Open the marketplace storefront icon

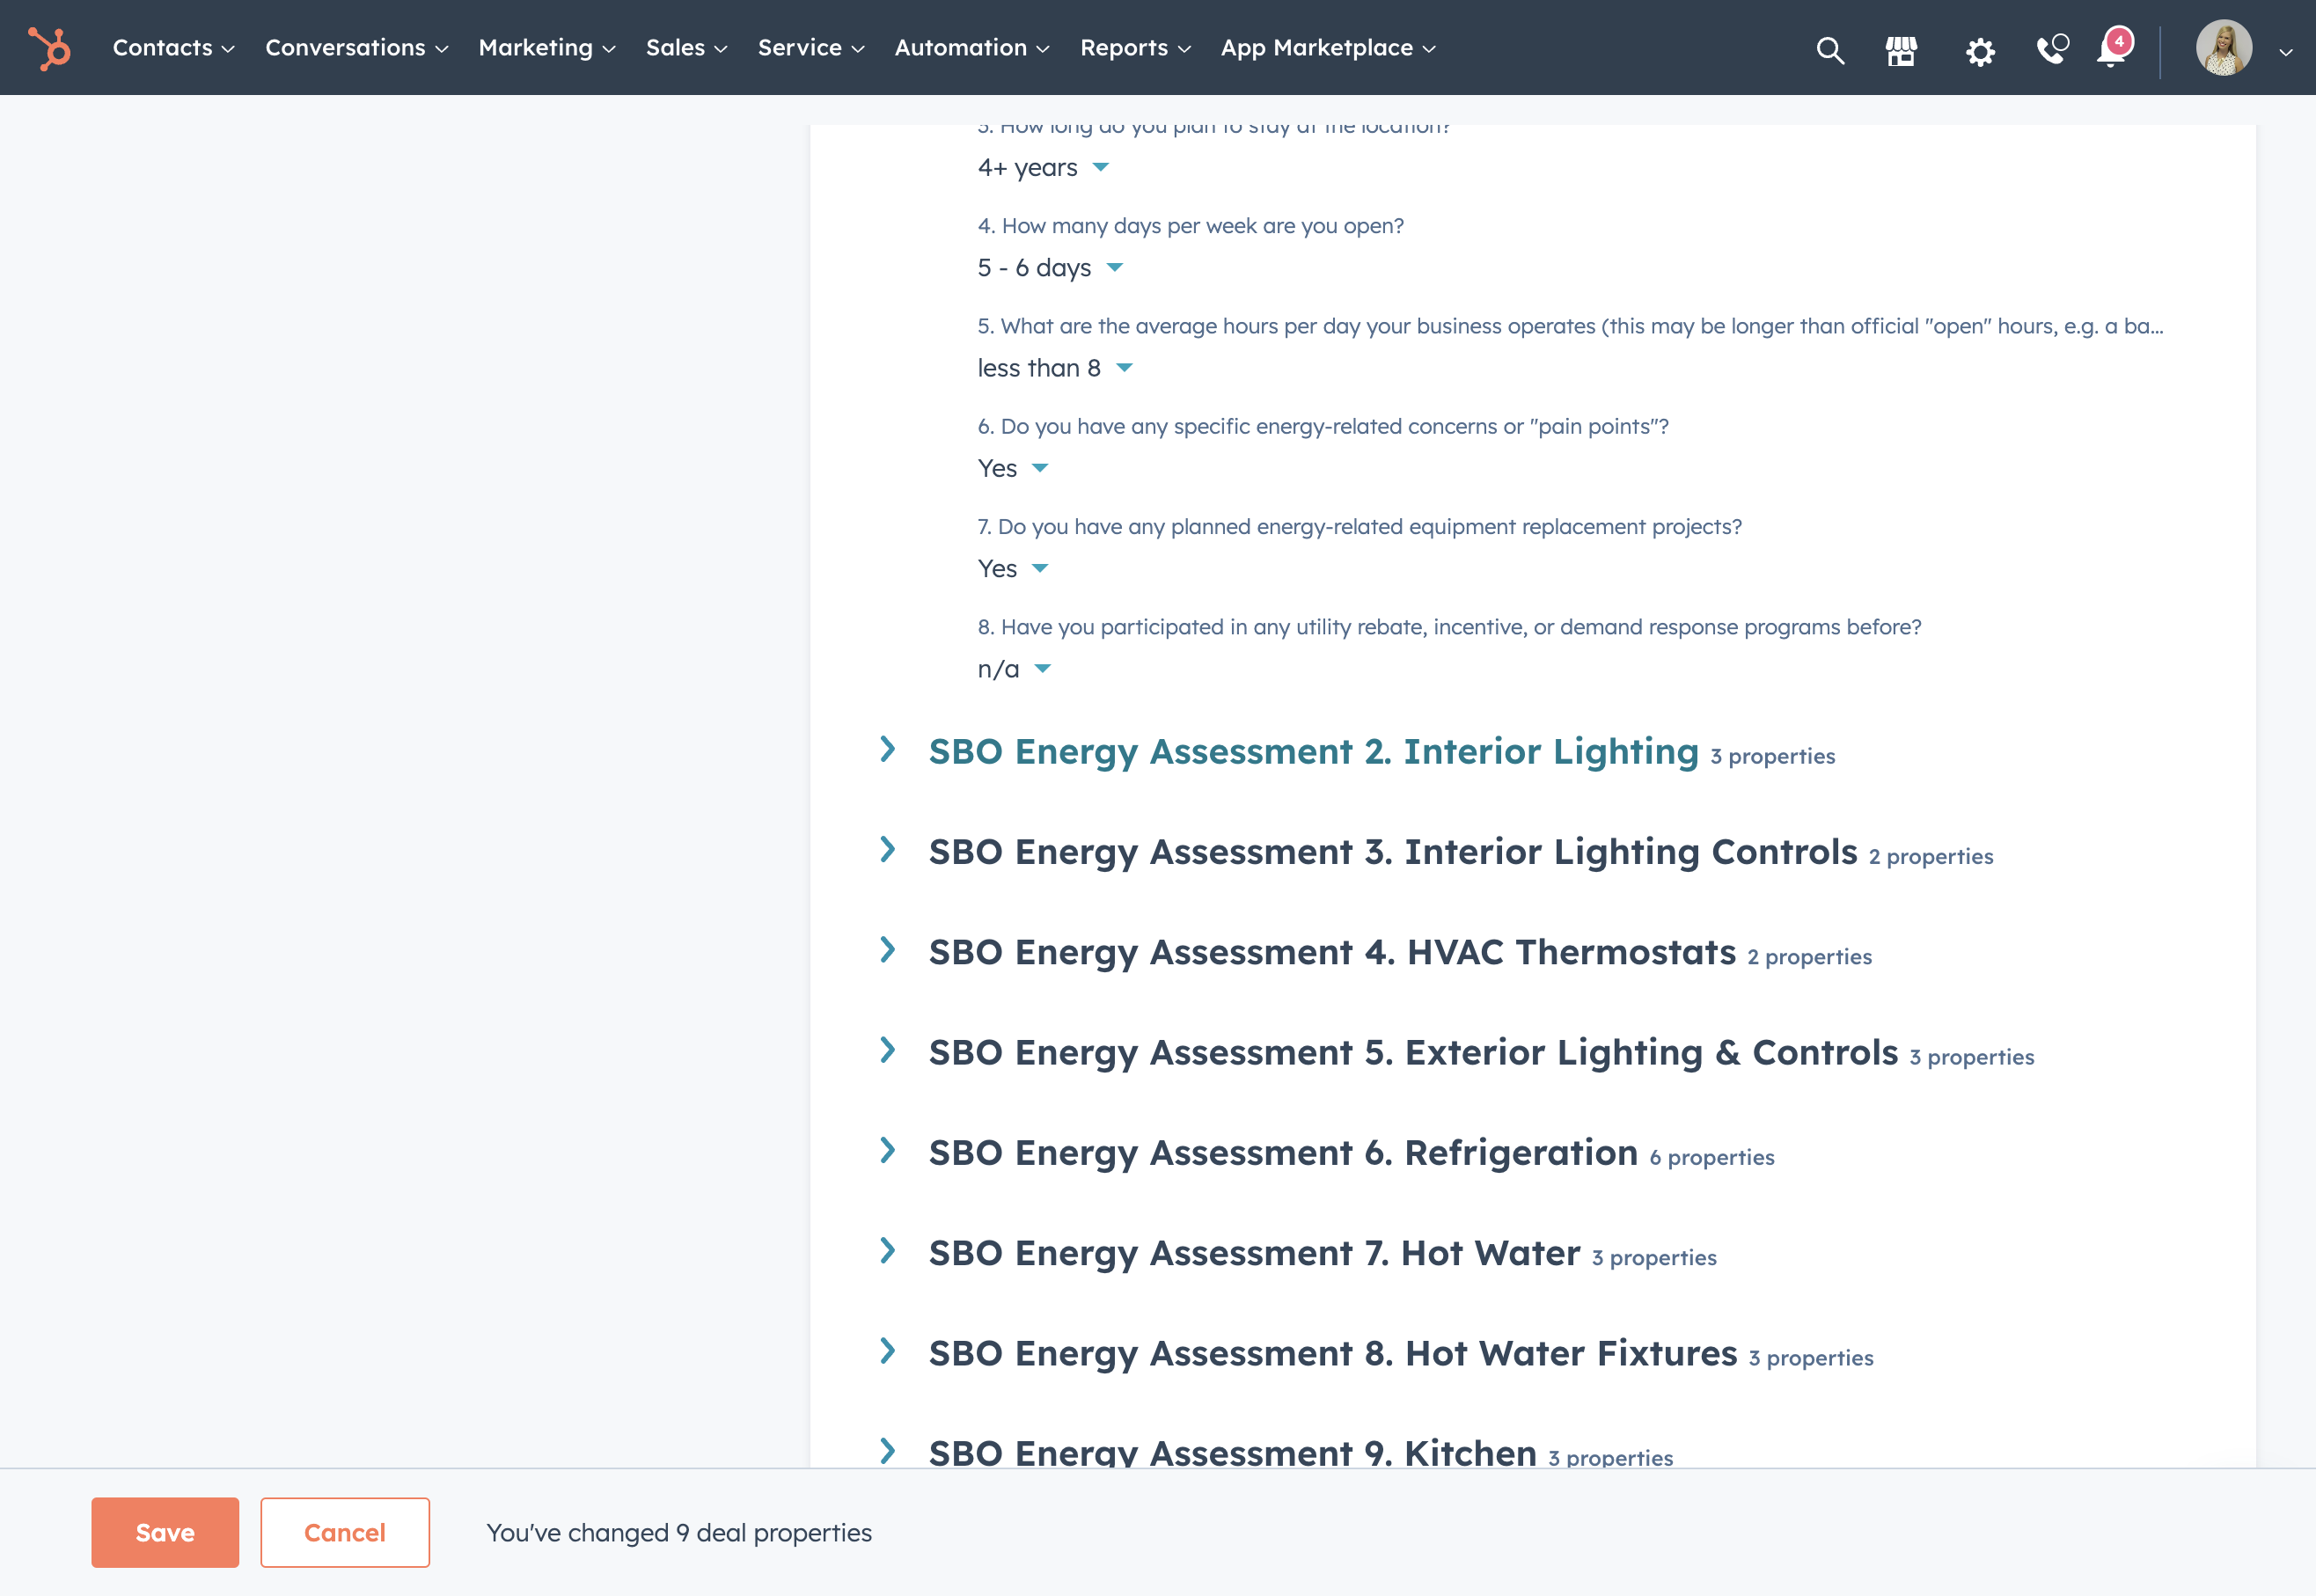point(1901,50)
